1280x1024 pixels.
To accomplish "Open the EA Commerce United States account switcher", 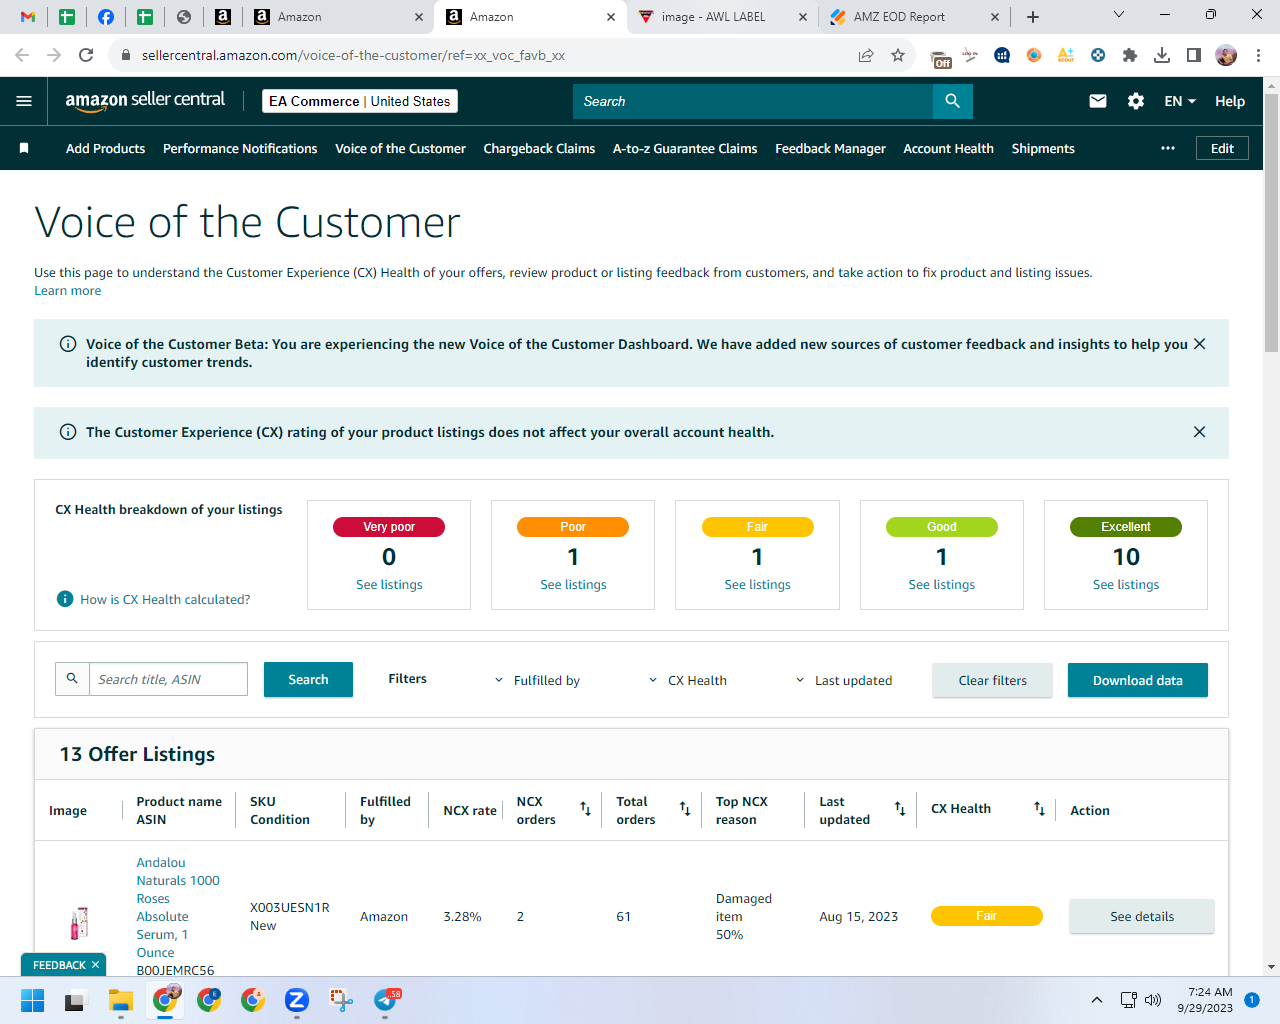I will pos(360,101).
